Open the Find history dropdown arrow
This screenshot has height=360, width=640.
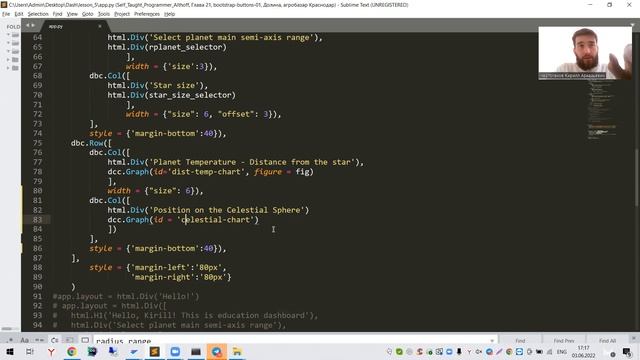click(x=492, y=340)
